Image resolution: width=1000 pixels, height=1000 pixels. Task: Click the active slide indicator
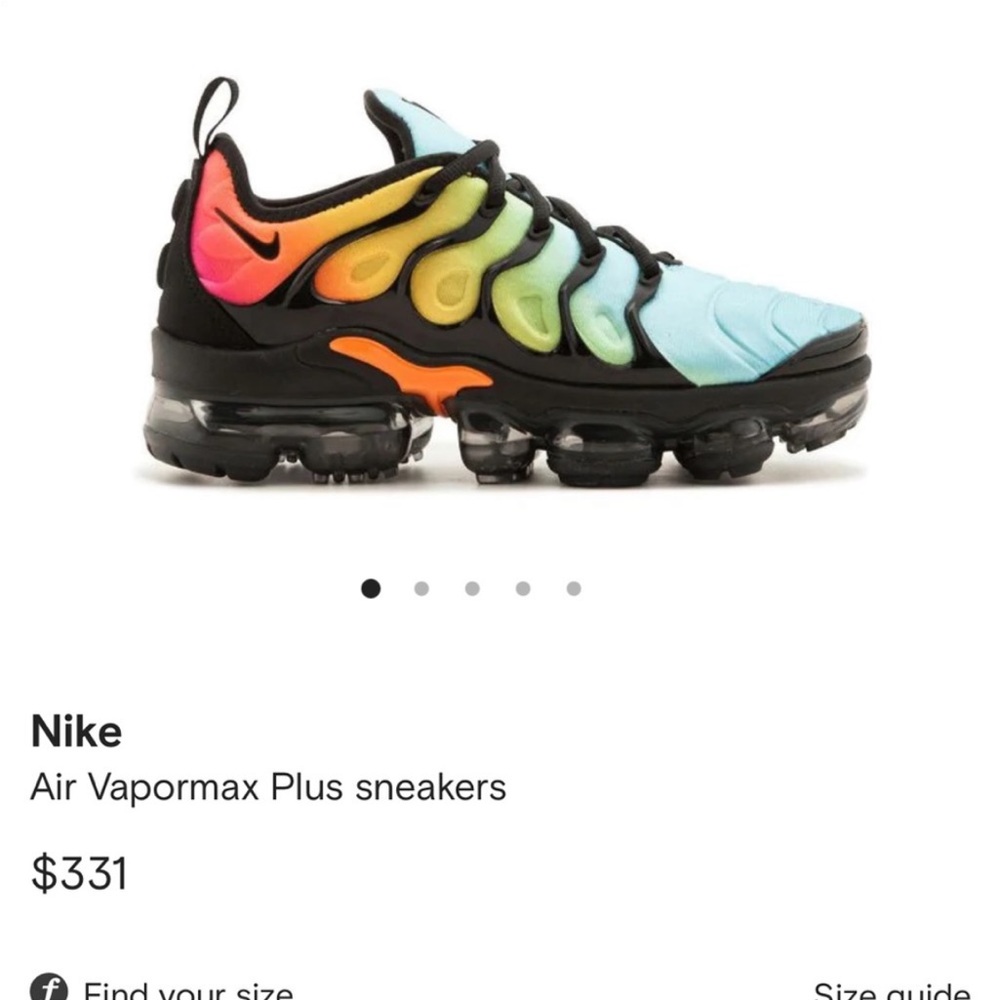pyautogui.click(x=372, y=590)
